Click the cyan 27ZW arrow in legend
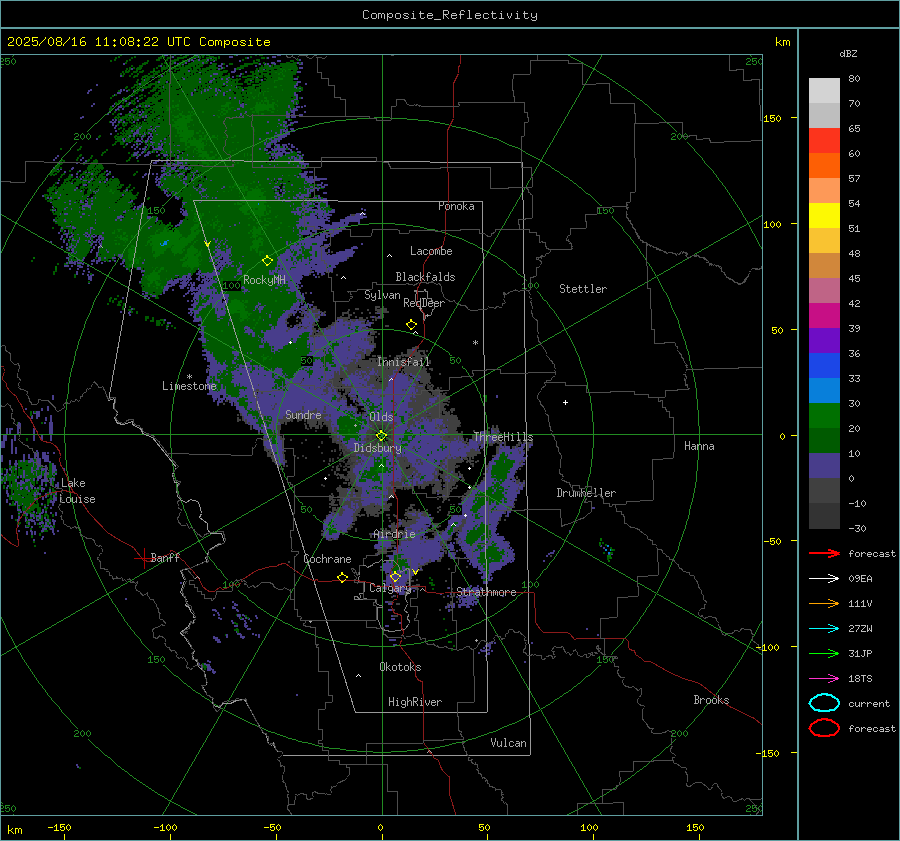 (824, 629)
